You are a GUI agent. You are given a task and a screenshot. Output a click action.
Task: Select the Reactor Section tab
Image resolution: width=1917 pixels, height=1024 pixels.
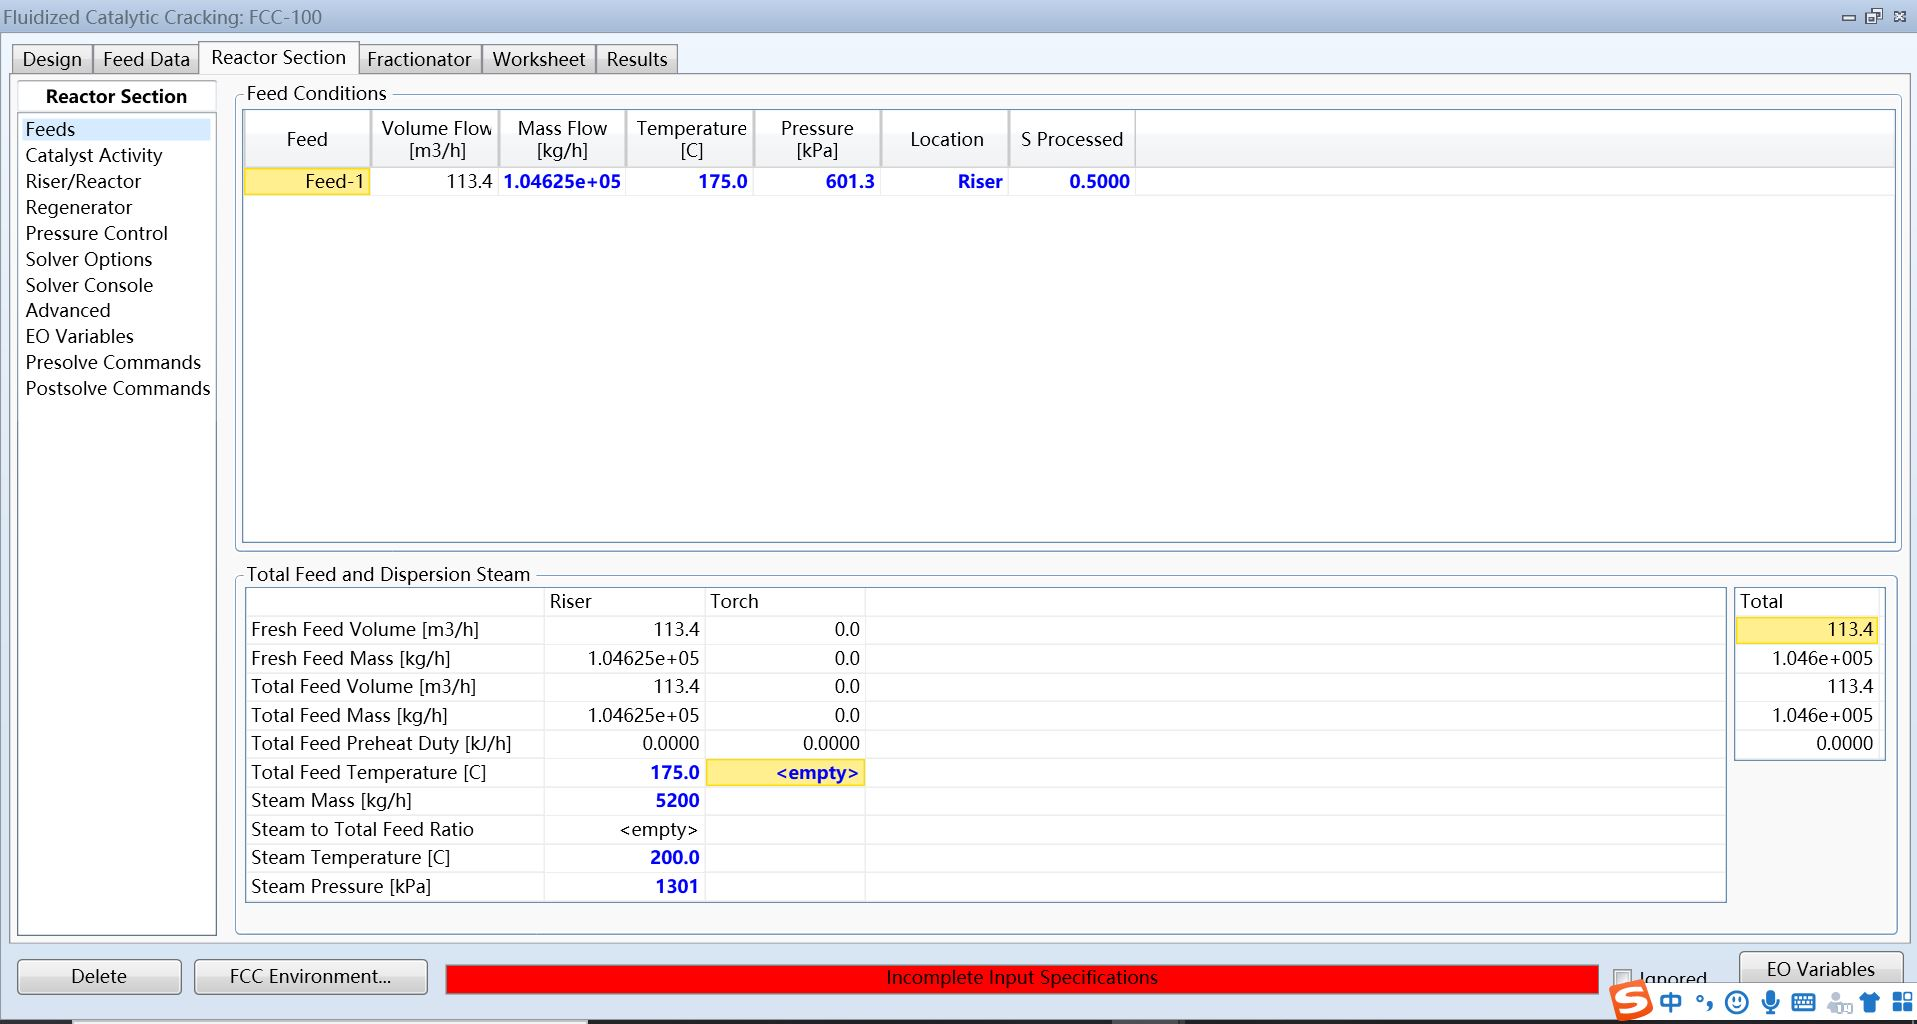tap(278, 57)
